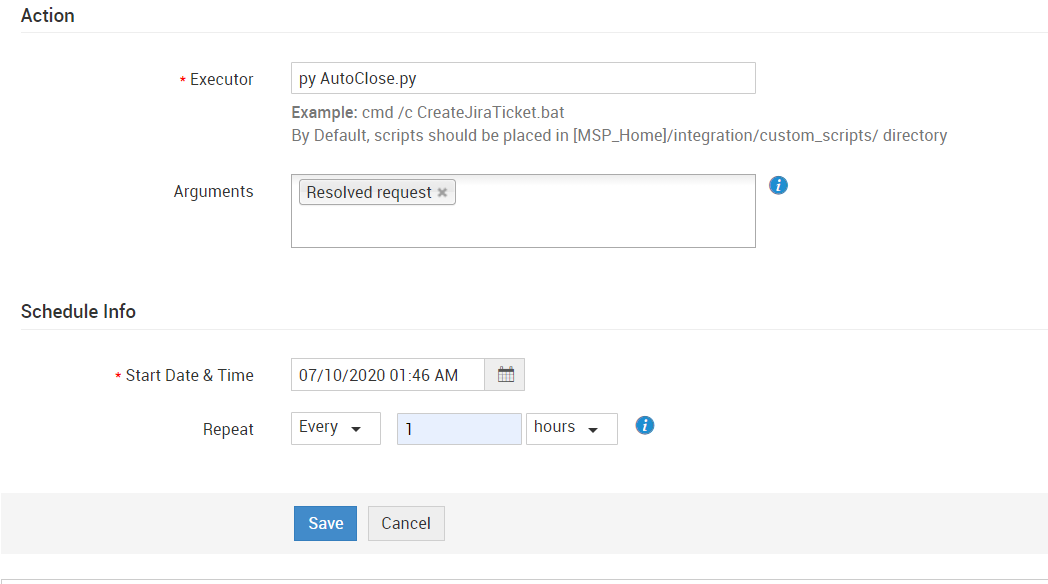Screen dimensions: 1048x584
Task: Click the Arguments field label
Action: (x=213, y=192)
